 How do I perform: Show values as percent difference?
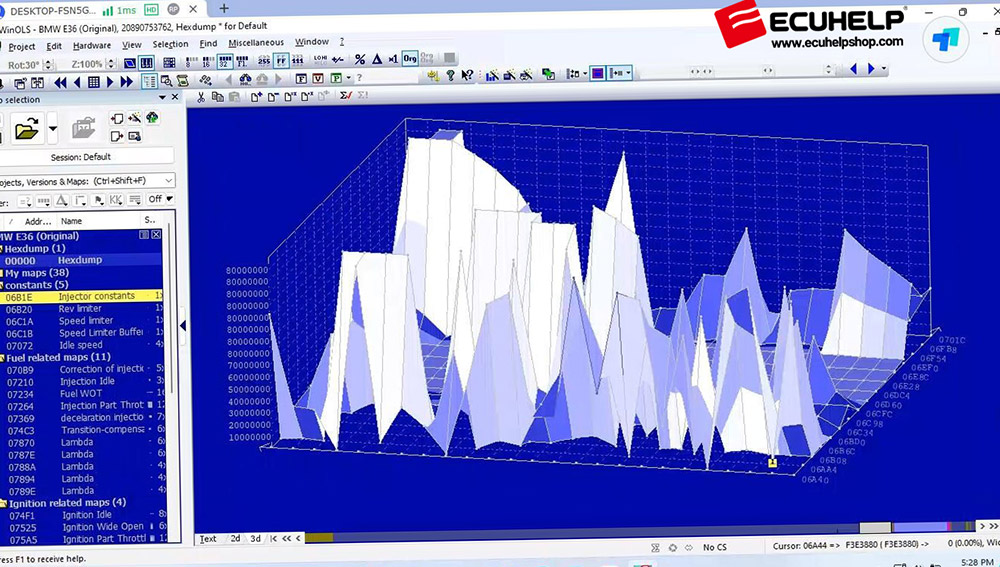coord(360,59)
